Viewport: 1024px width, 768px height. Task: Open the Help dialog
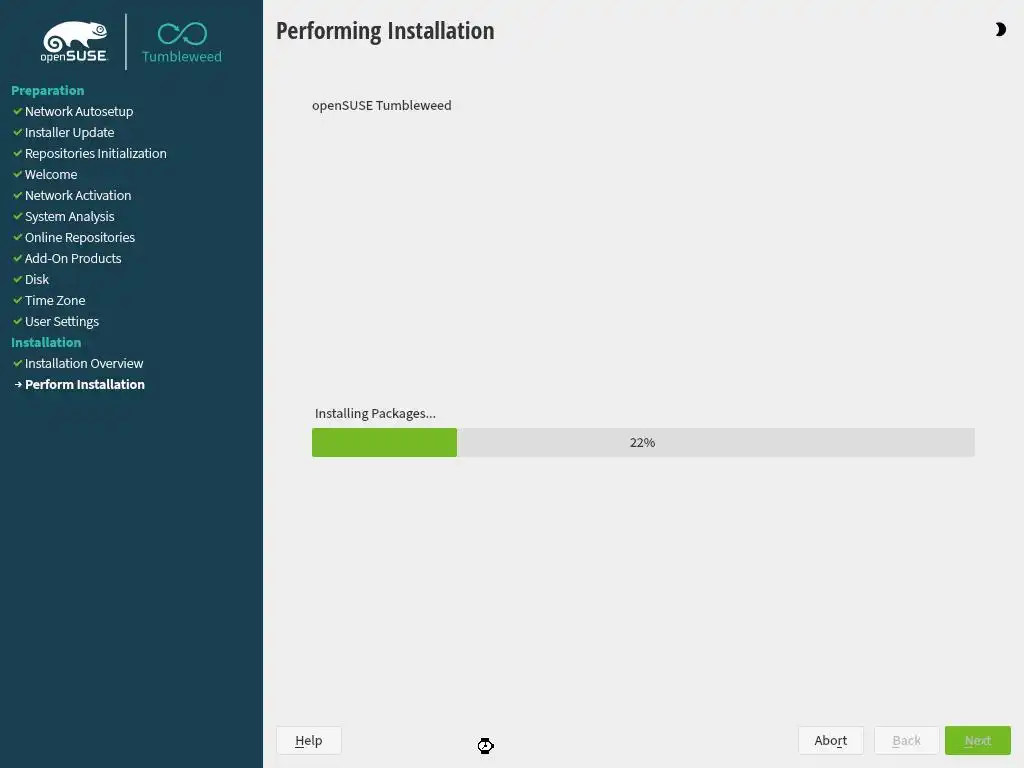pyautogui.click(x=308, y=741)
